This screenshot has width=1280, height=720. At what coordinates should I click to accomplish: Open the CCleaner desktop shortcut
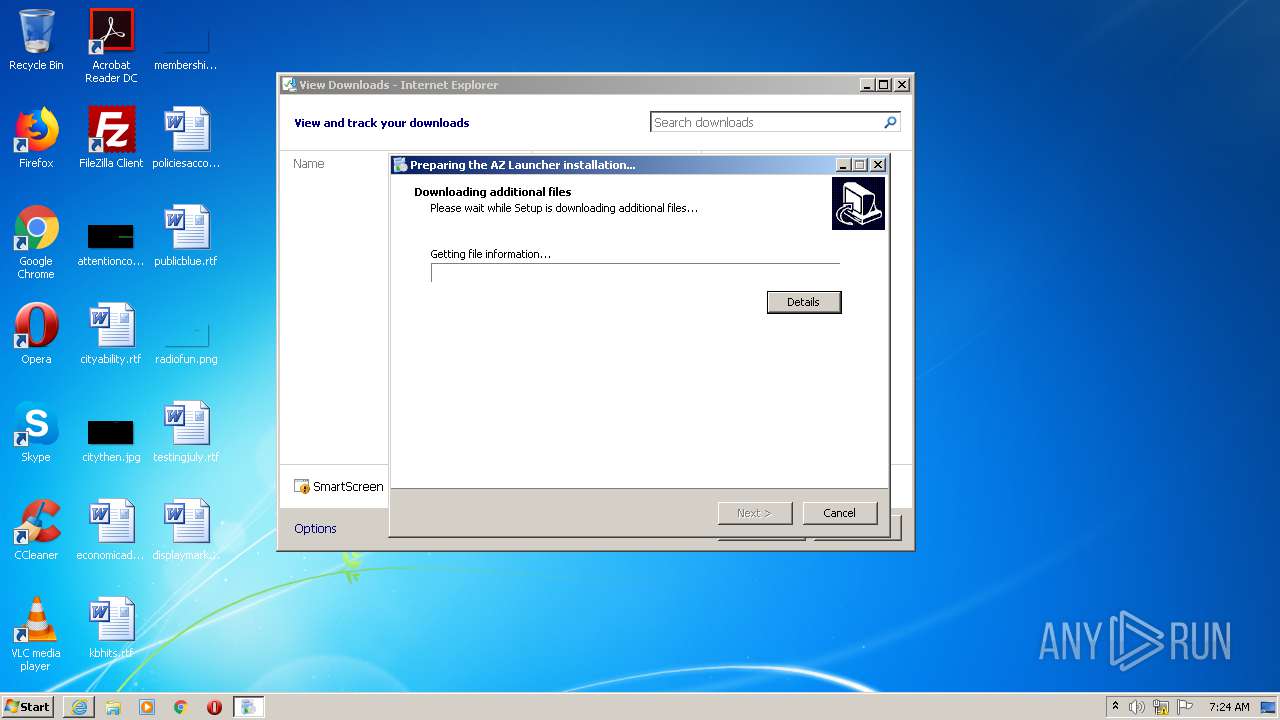[36, 530]
